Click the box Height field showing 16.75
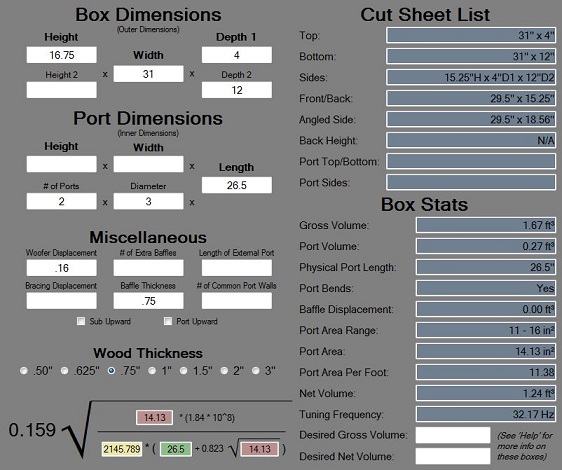562x470 pixels. 62,55
